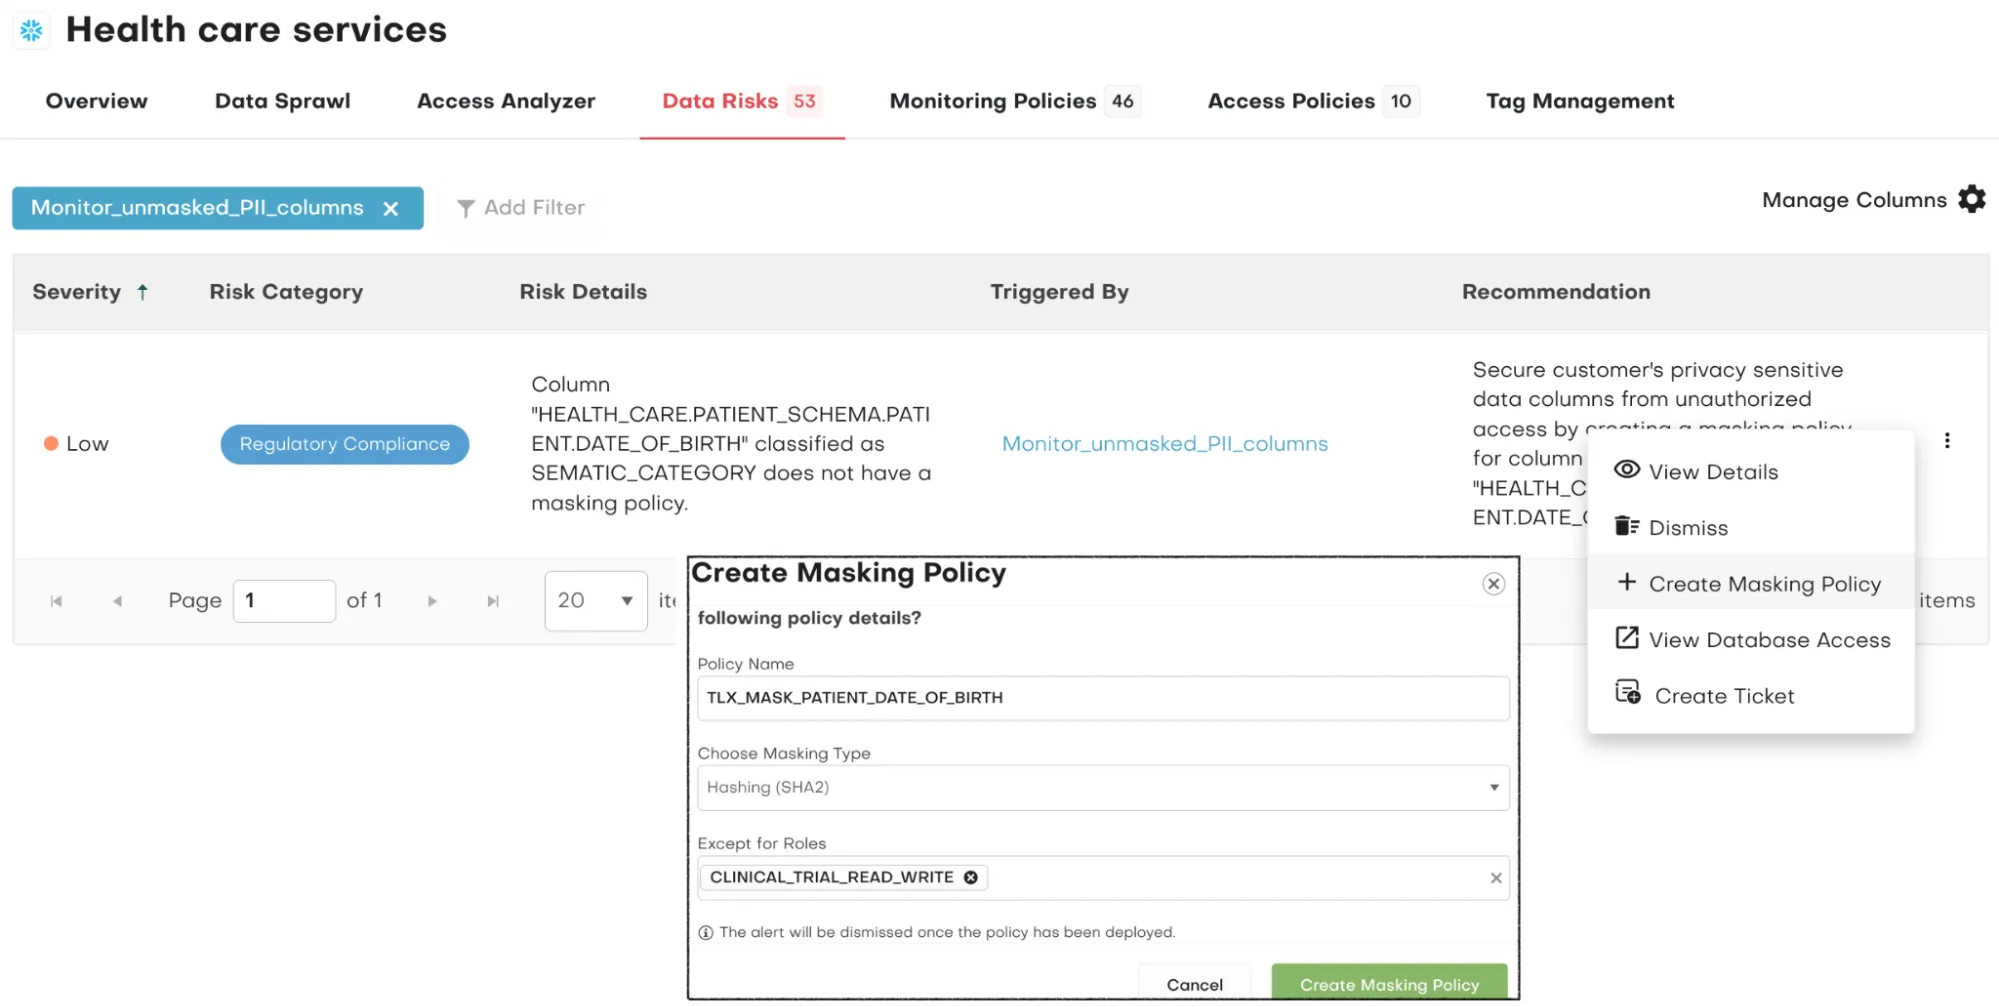Open the Monitor_unmasked_PII_columns link in Triggered By
Screen dimensions: 1999x1007
[1165, 443]
